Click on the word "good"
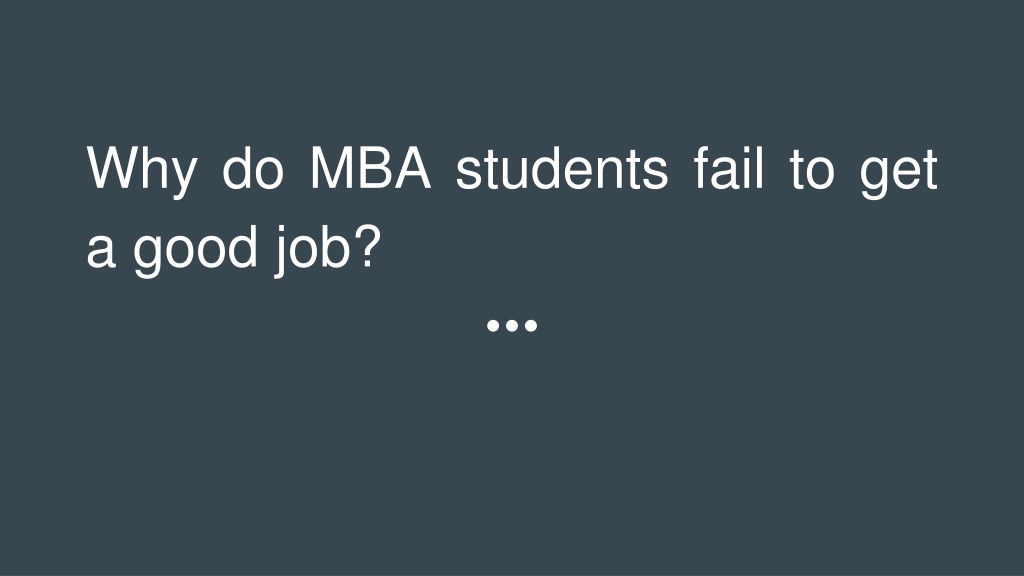The width and height of the screenshot is (1024, 576). [x=195, y=249]
